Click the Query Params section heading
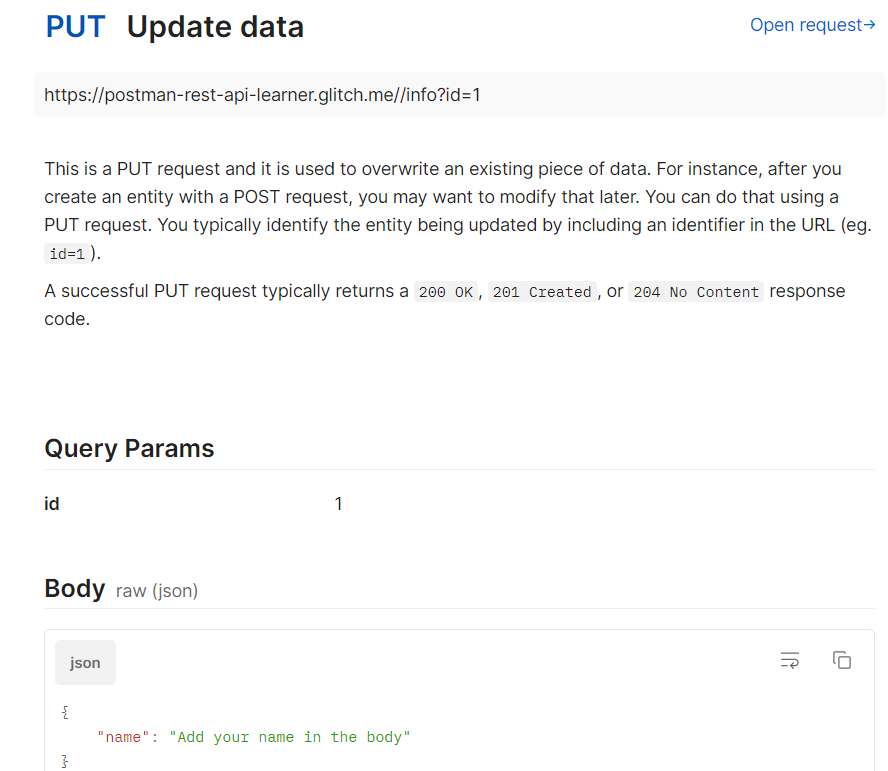 pyautogui.click(x=129, y=448)
